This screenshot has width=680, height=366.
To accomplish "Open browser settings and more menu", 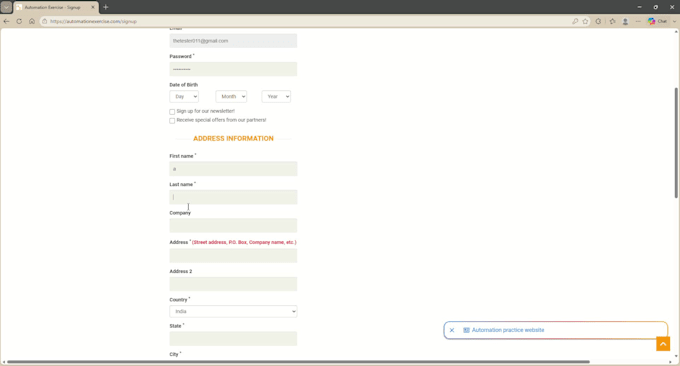I will click(638, 21).
